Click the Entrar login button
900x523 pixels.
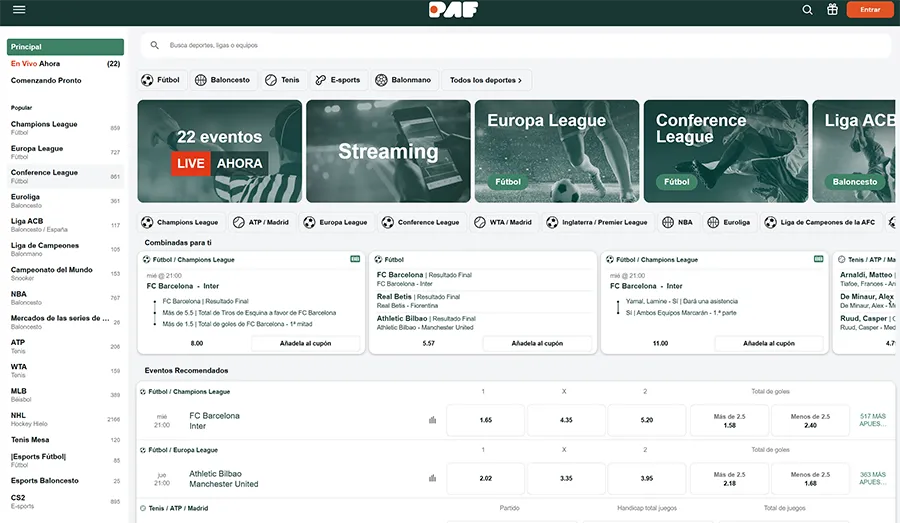pyautogui.click(x=870, y=10)
